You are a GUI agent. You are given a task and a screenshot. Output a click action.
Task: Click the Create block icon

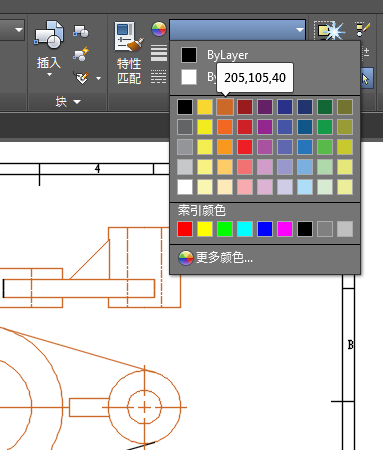[81, 31]
